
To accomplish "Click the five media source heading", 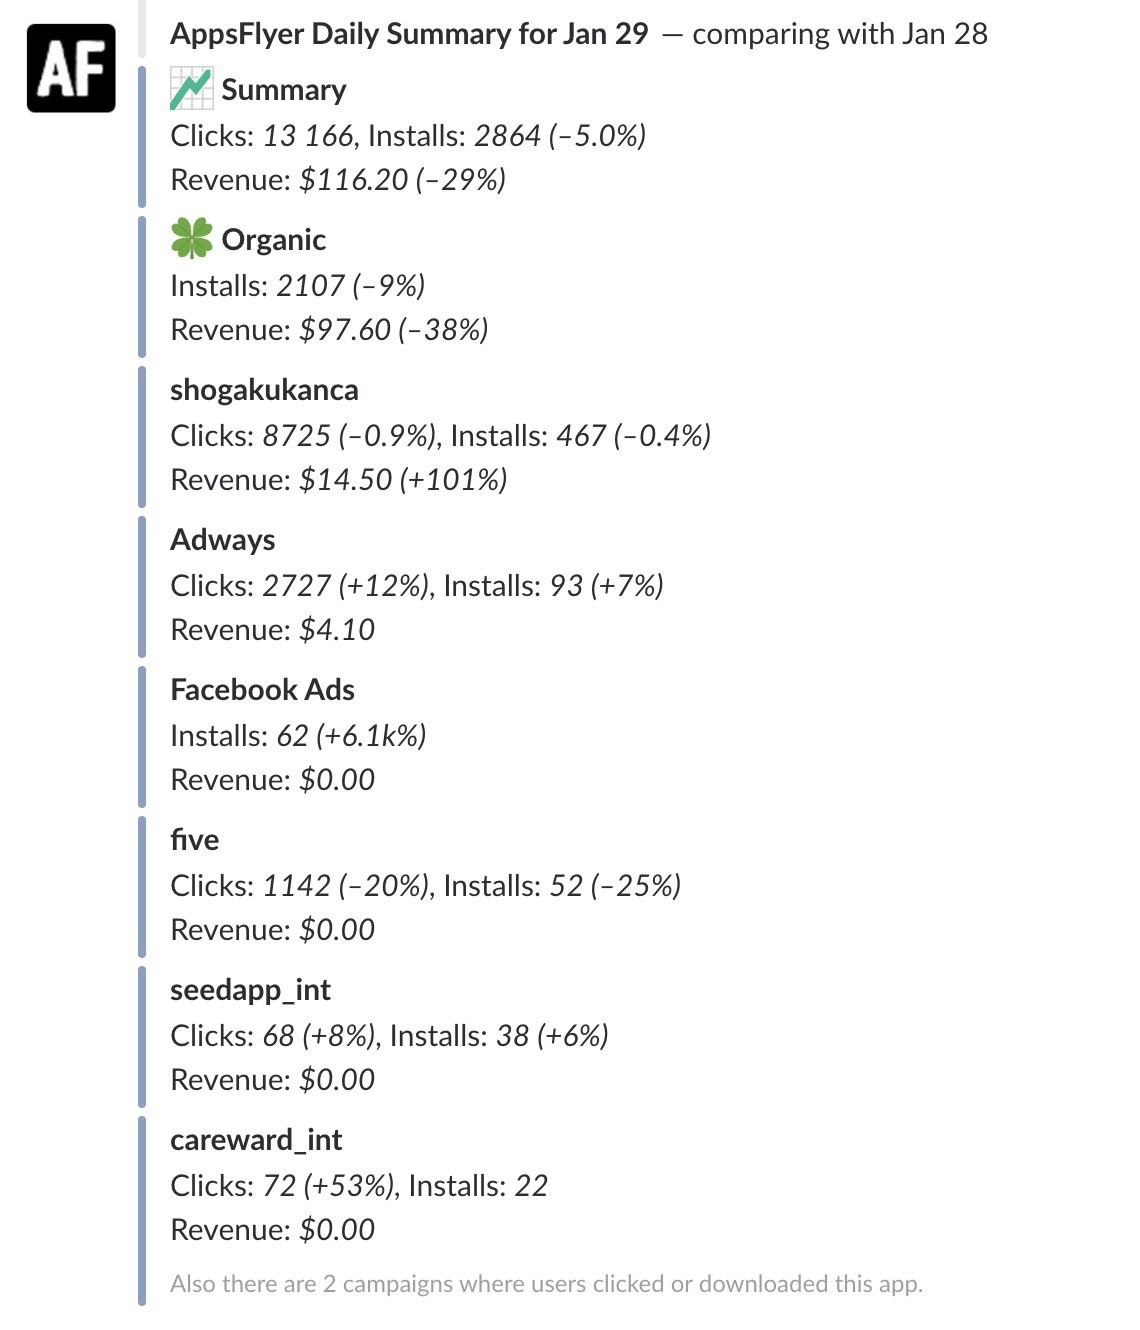I will point(194,840).
